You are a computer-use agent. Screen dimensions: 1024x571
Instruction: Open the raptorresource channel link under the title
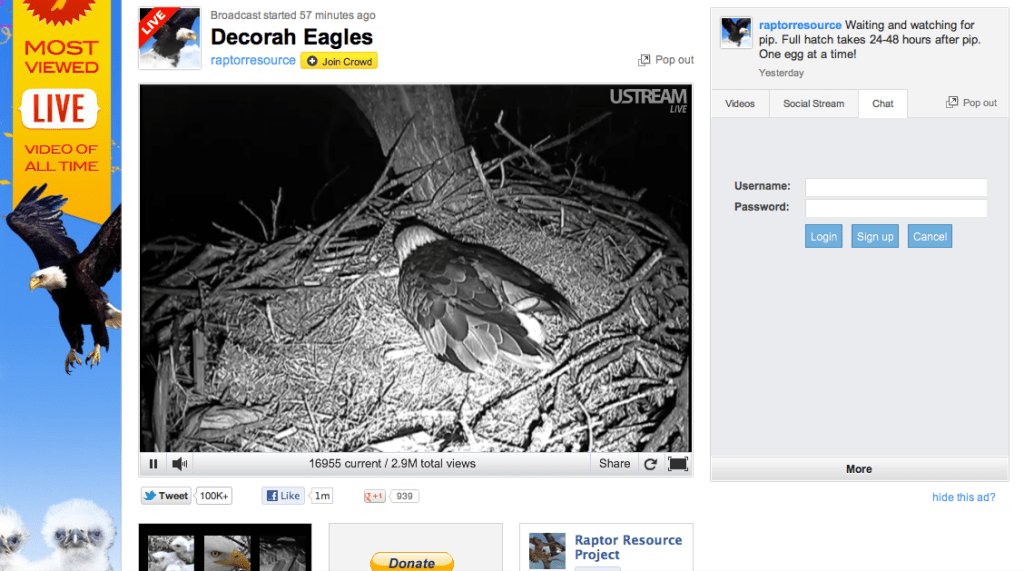point(253,60)
